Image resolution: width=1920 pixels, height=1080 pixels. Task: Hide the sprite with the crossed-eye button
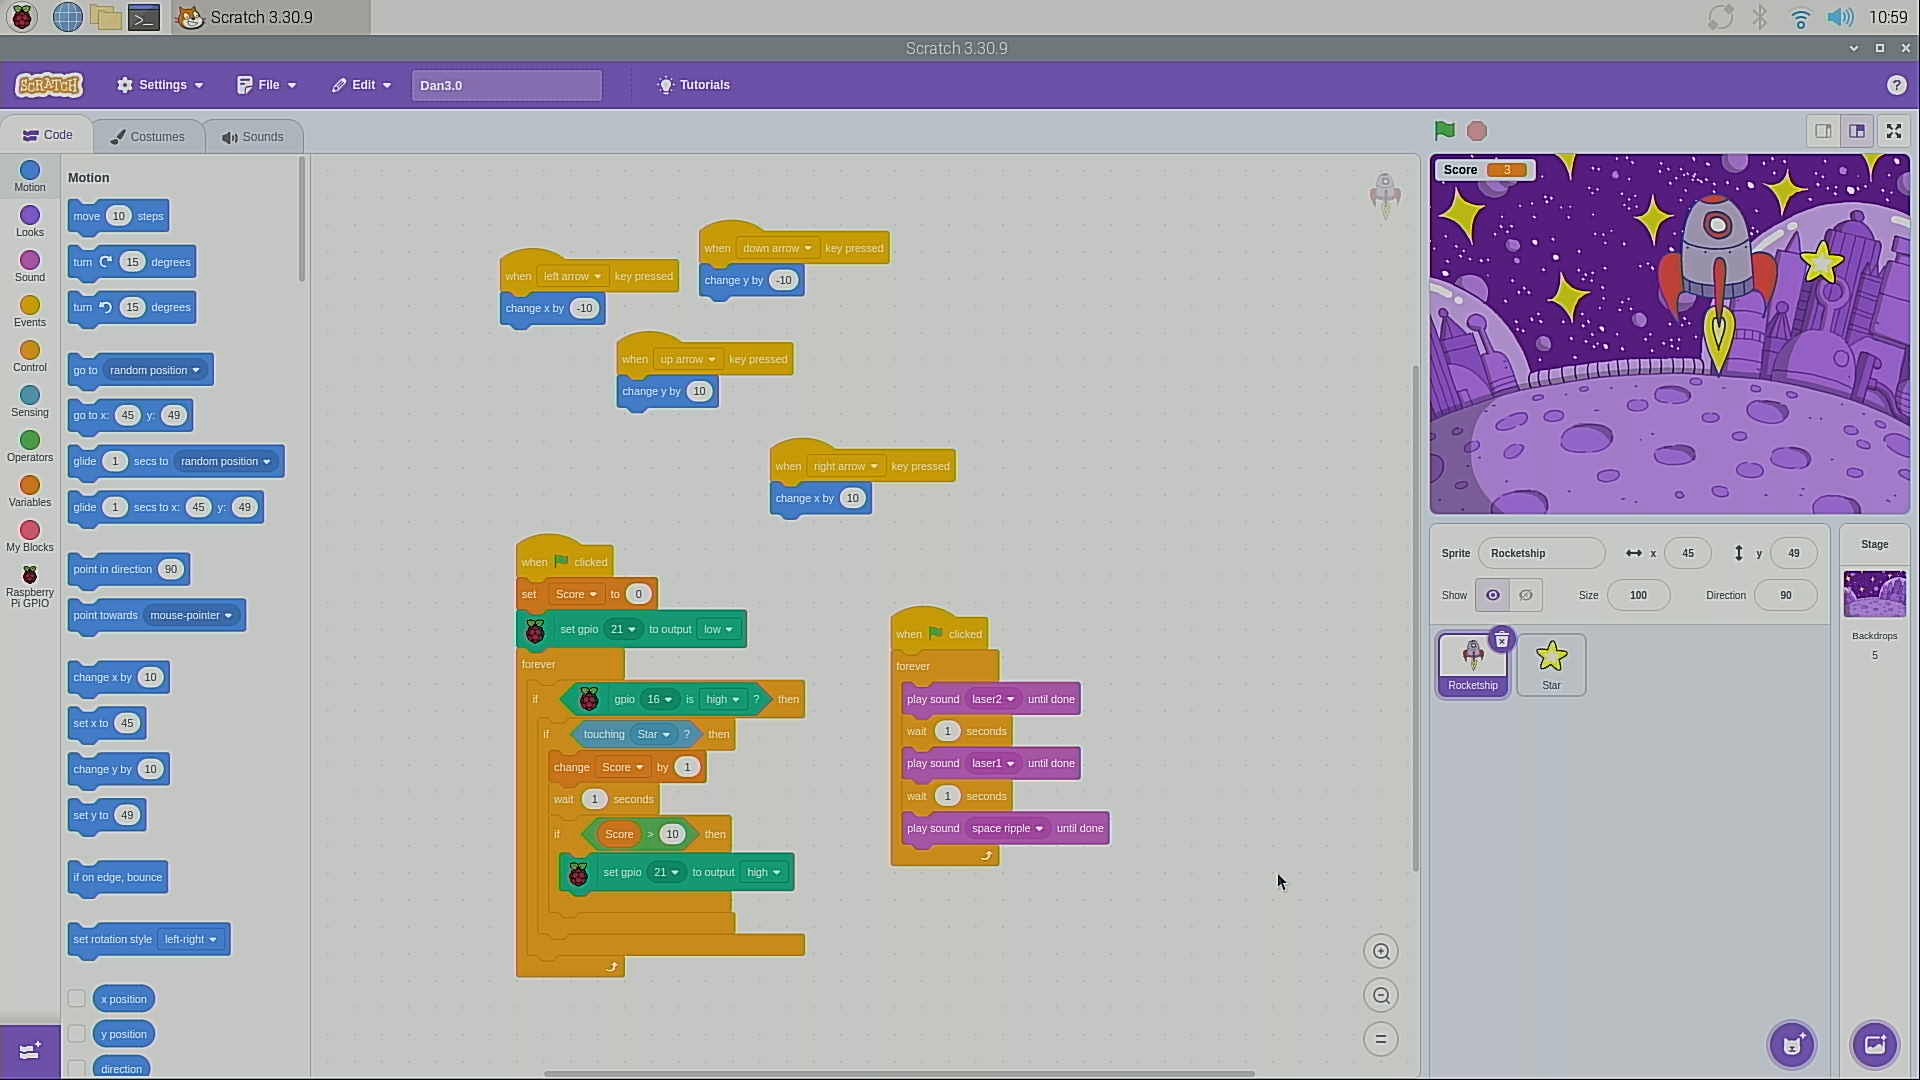[x=1526, y=595]
